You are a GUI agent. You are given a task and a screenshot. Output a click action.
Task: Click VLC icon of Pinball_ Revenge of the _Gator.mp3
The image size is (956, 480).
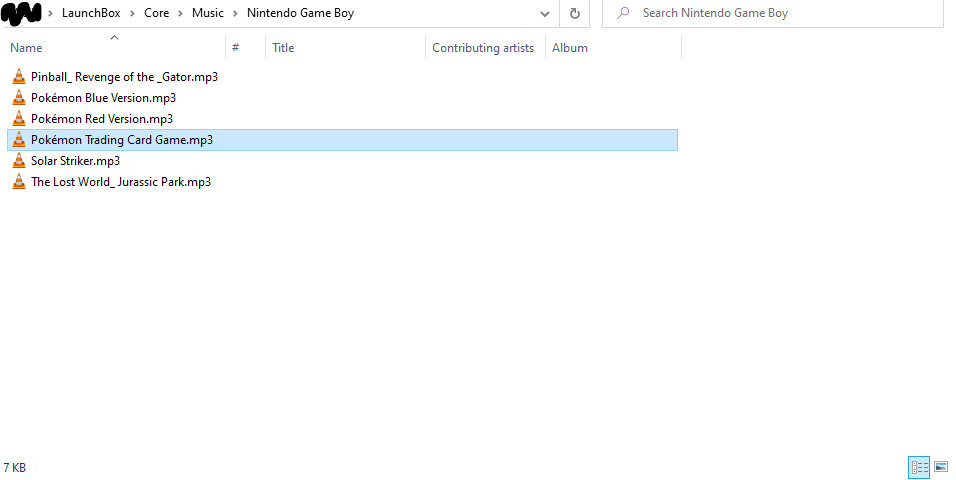point(19,77)
